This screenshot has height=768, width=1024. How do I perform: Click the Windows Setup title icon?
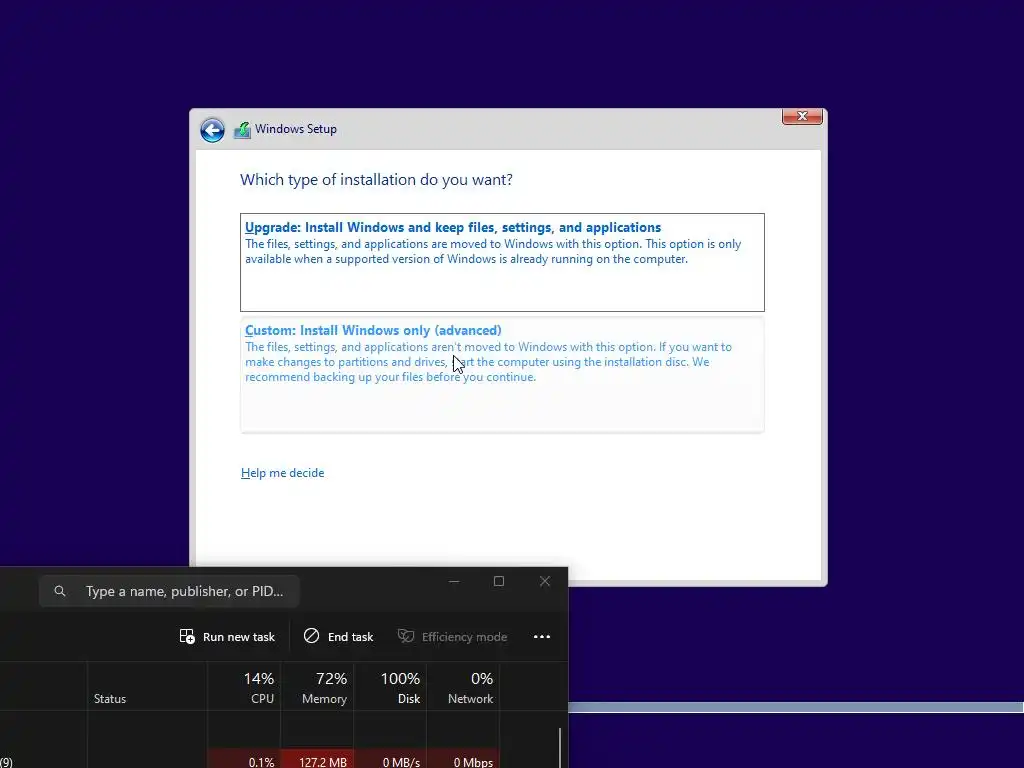242,130
